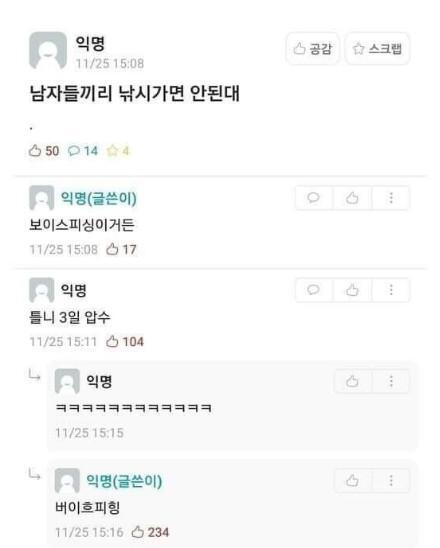The height and width of the screenshot is (548, 440).
Task: Open more options for 버이흐피힝 reply
Action: pyautogui.click(x=391, y=481)
